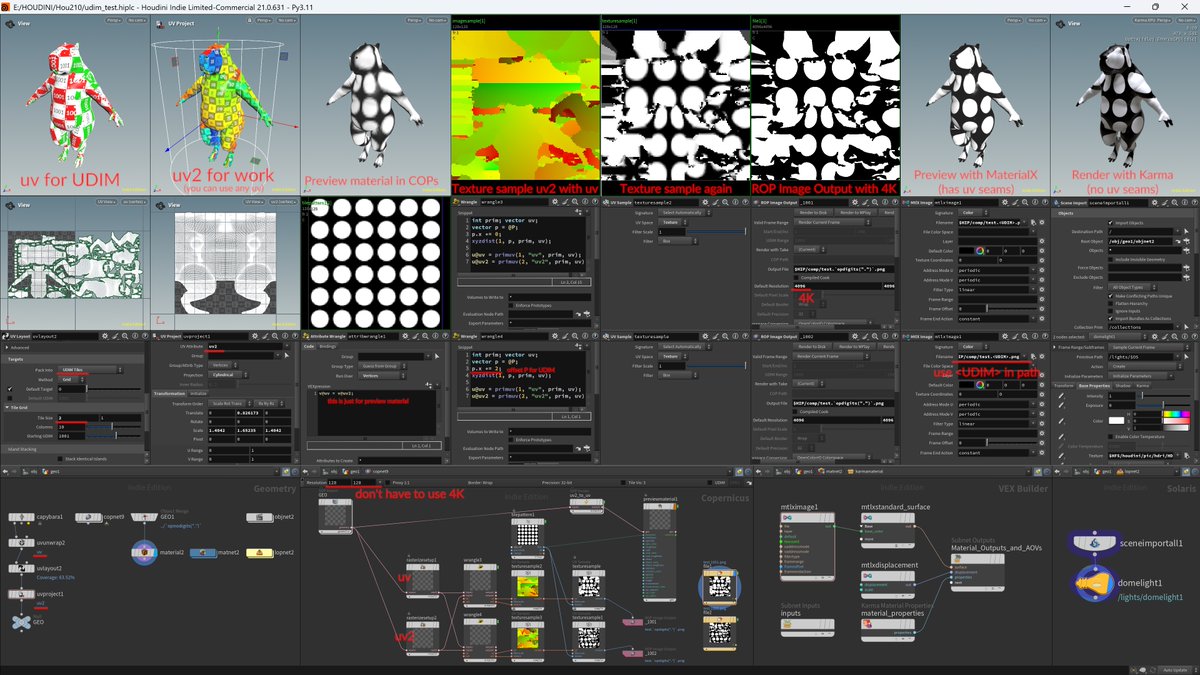Switch to Shadow tab of domelight1
The image size is (1200, 675).
(1123, 385)
